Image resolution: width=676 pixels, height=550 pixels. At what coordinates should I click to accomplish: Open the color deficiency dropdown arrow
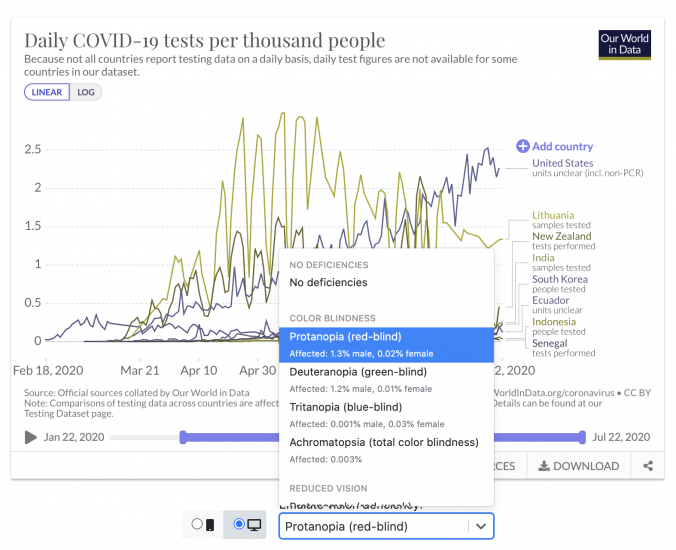click(481, 526)
